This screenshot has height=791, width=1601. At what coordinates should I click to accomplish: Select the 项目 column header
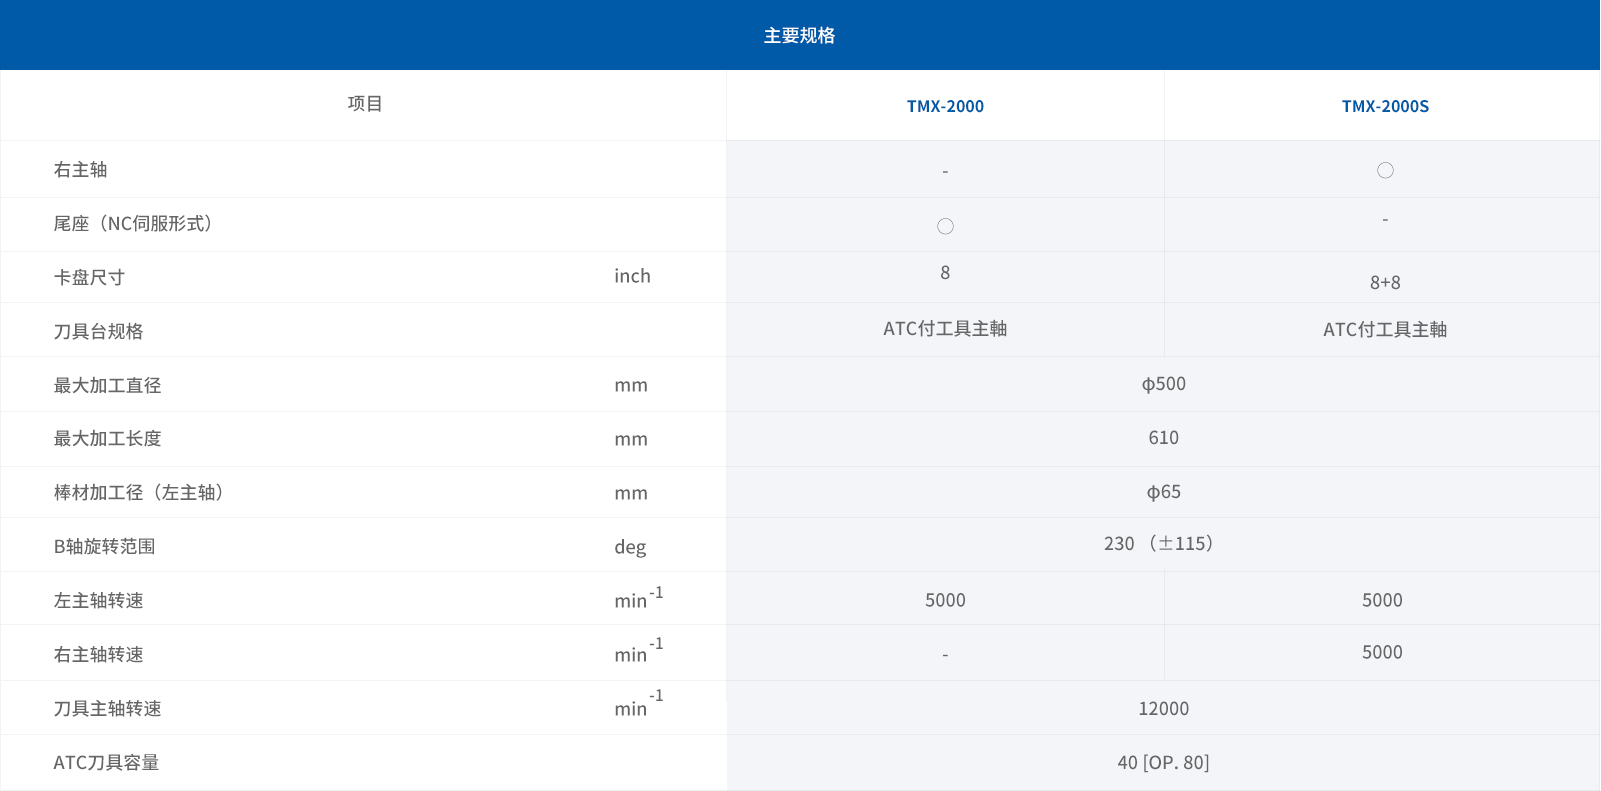(365, 104)
